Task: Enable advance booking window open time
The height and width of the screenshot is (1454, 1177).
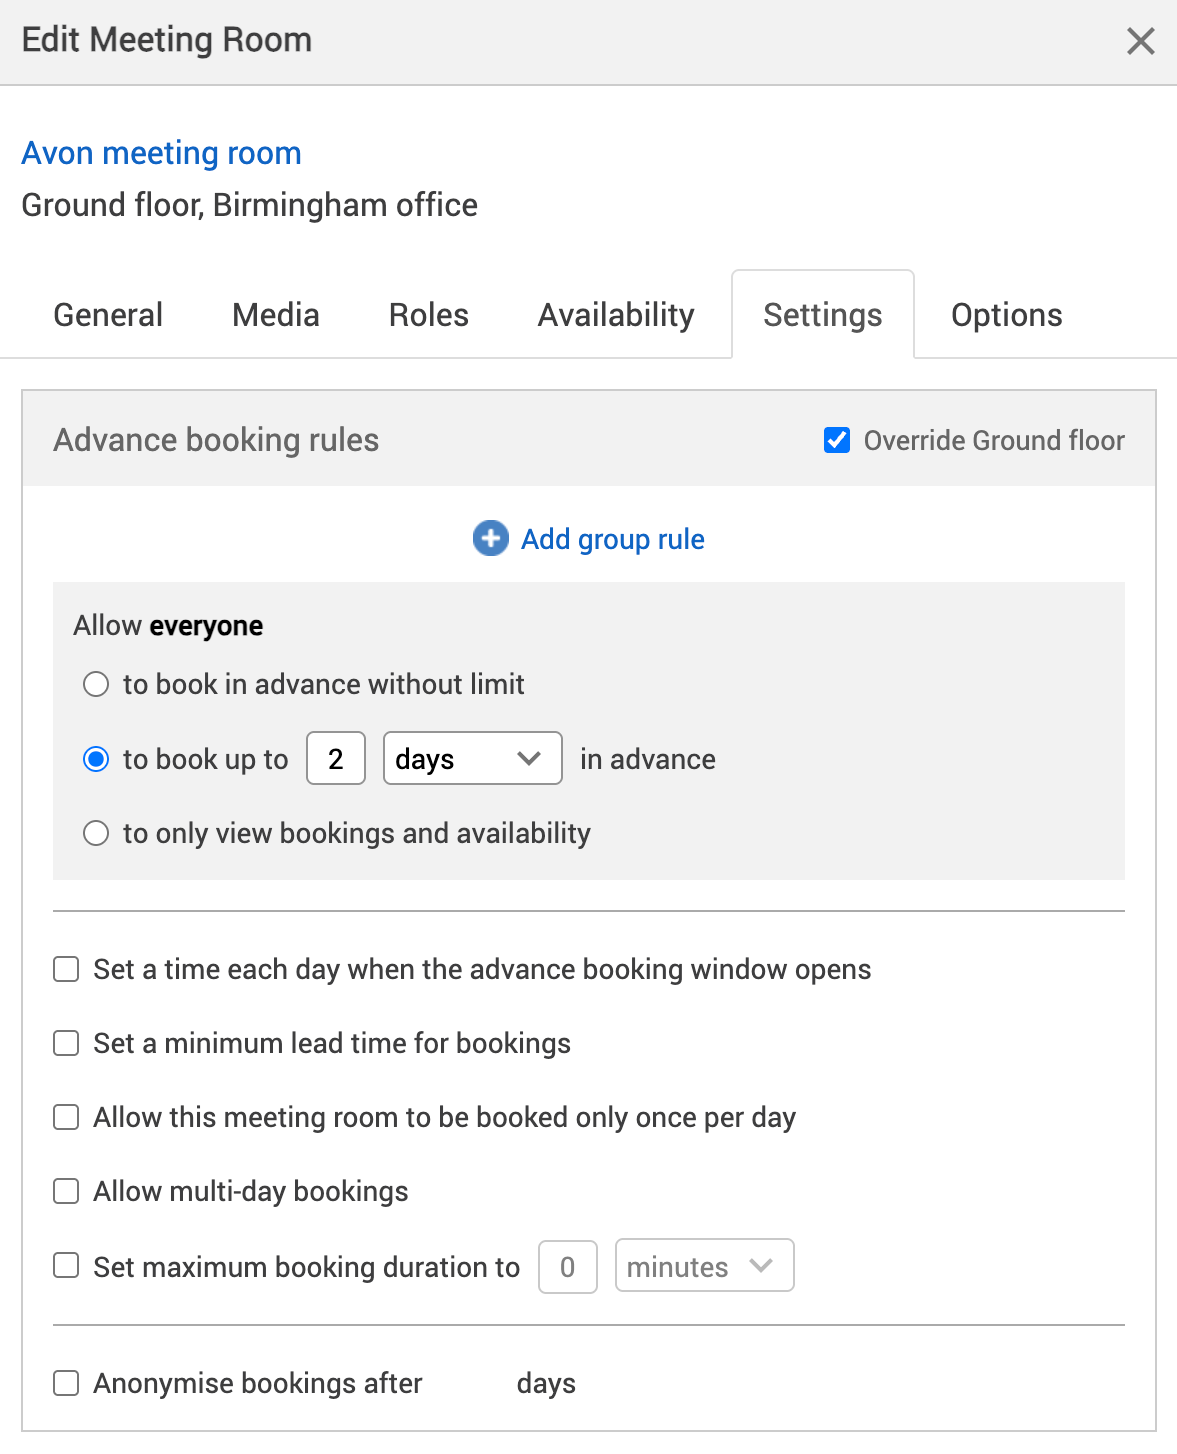Action: coord(65,968)
